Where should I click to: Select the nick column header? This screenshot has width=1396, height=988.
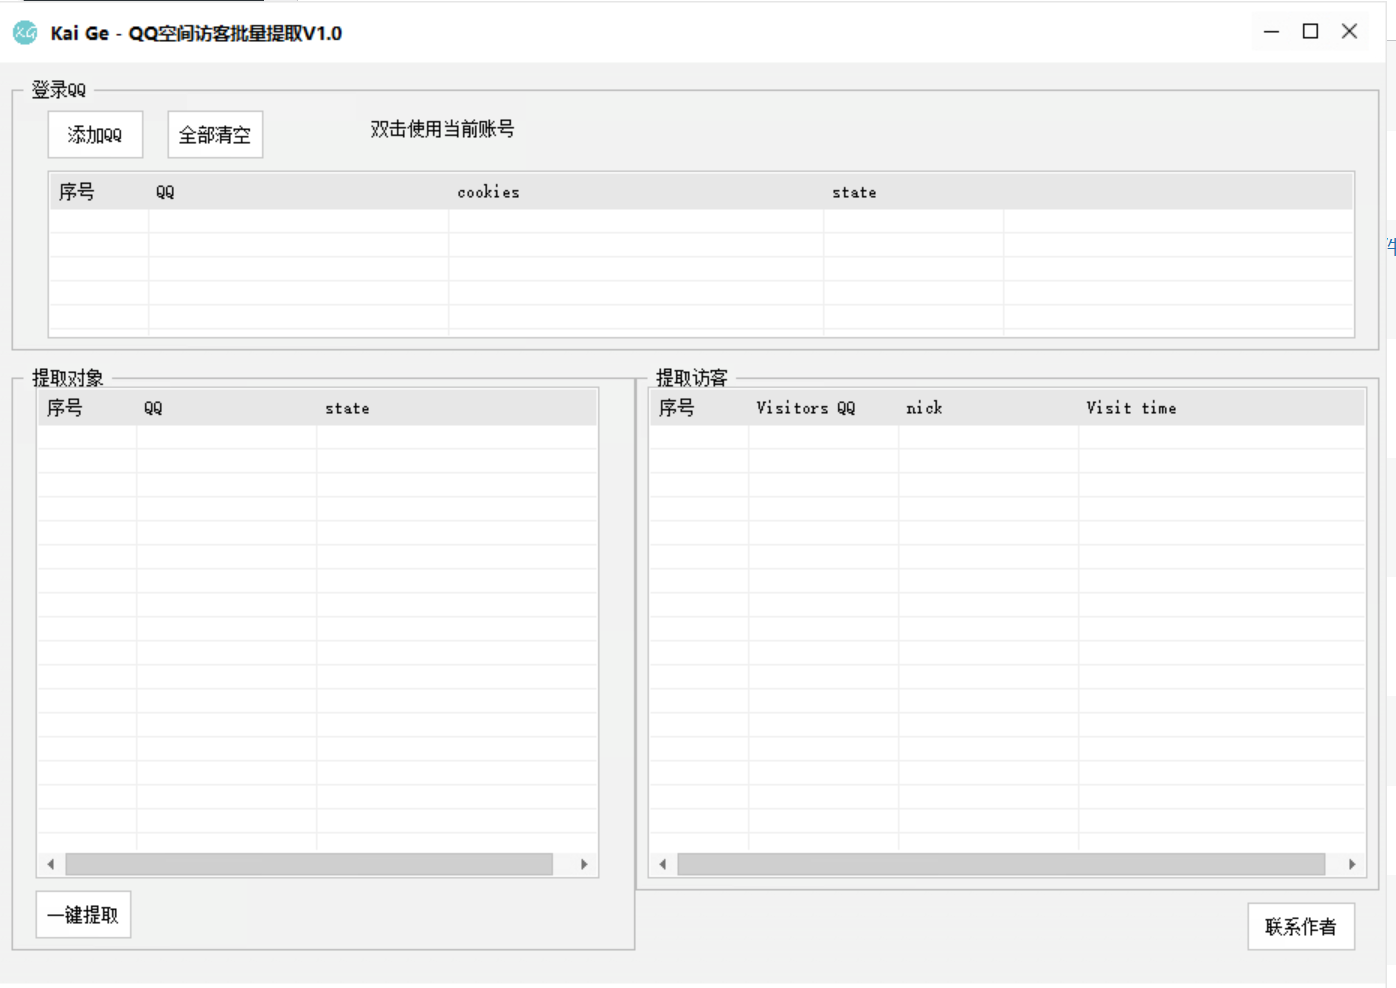coord(923,407)
